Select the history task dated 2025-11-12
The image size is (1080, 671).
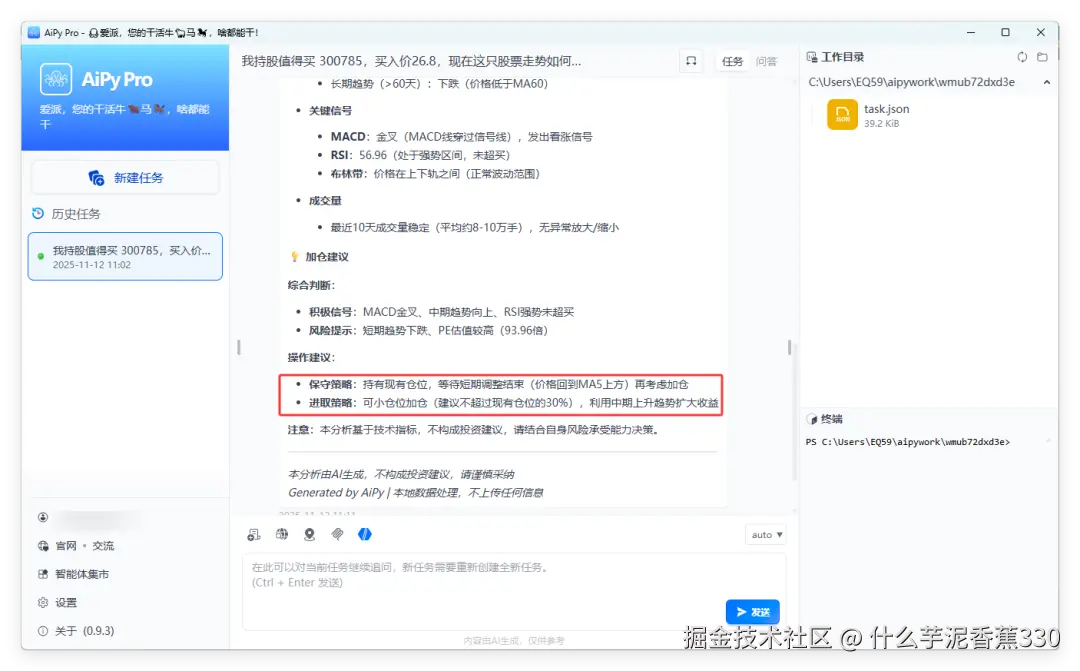click(124, 256)
